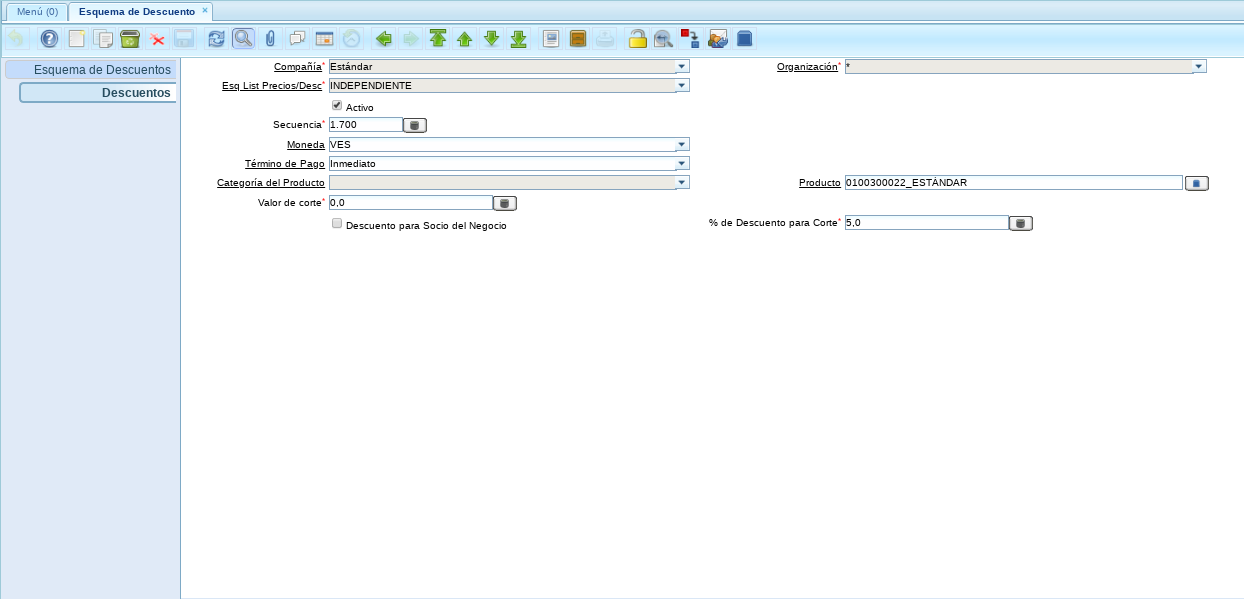Open the paperclip Attachment icon
Screen dimensions: 1244x599
click(270, 39)
